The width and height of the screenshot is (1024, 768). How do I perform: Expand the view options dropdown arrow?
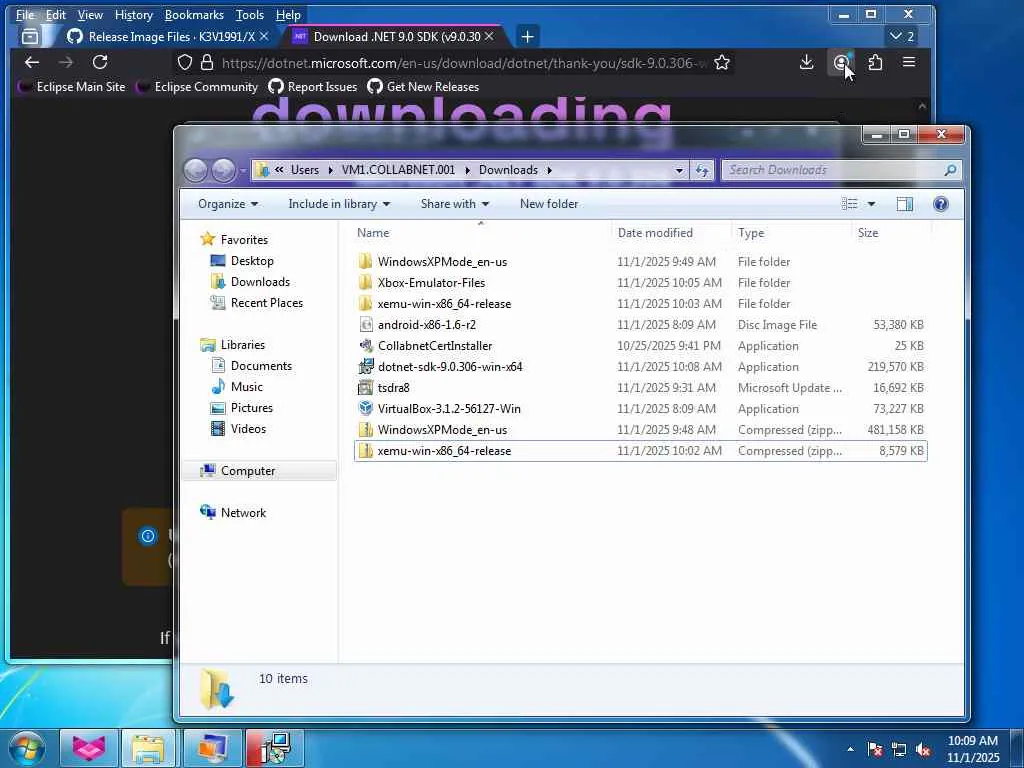pyautogui.click(x=871, y=204)
